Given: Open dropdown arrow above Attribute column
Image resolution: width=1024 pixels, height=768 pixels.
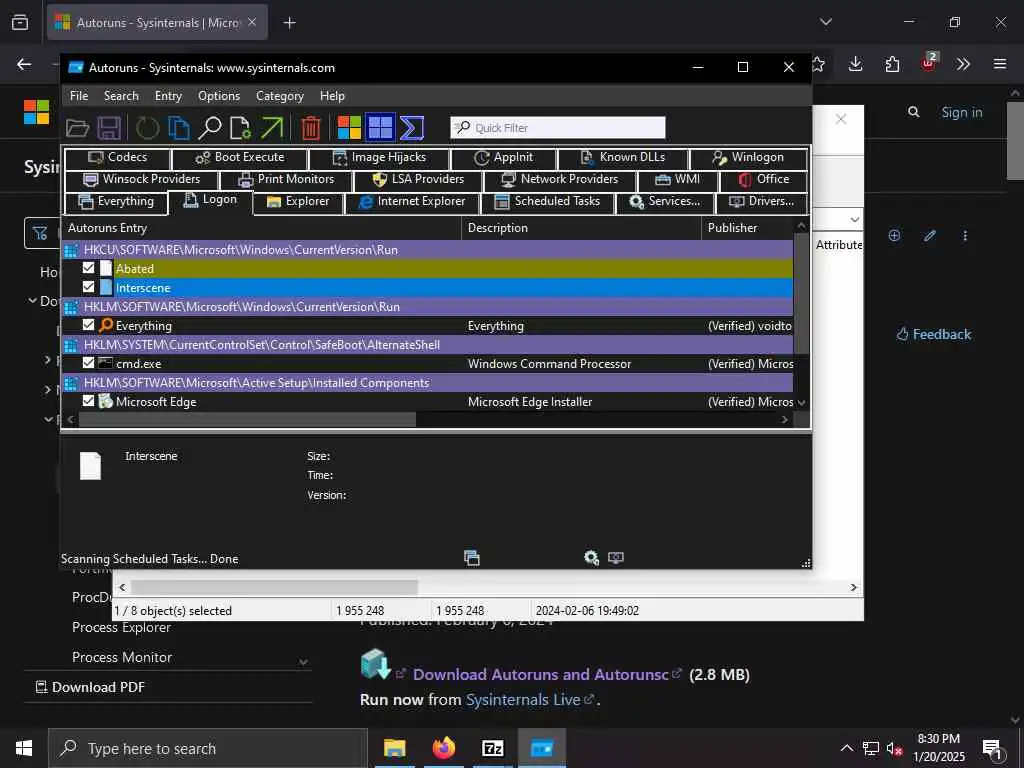Looking at the screenshot, I should point(855,220).
